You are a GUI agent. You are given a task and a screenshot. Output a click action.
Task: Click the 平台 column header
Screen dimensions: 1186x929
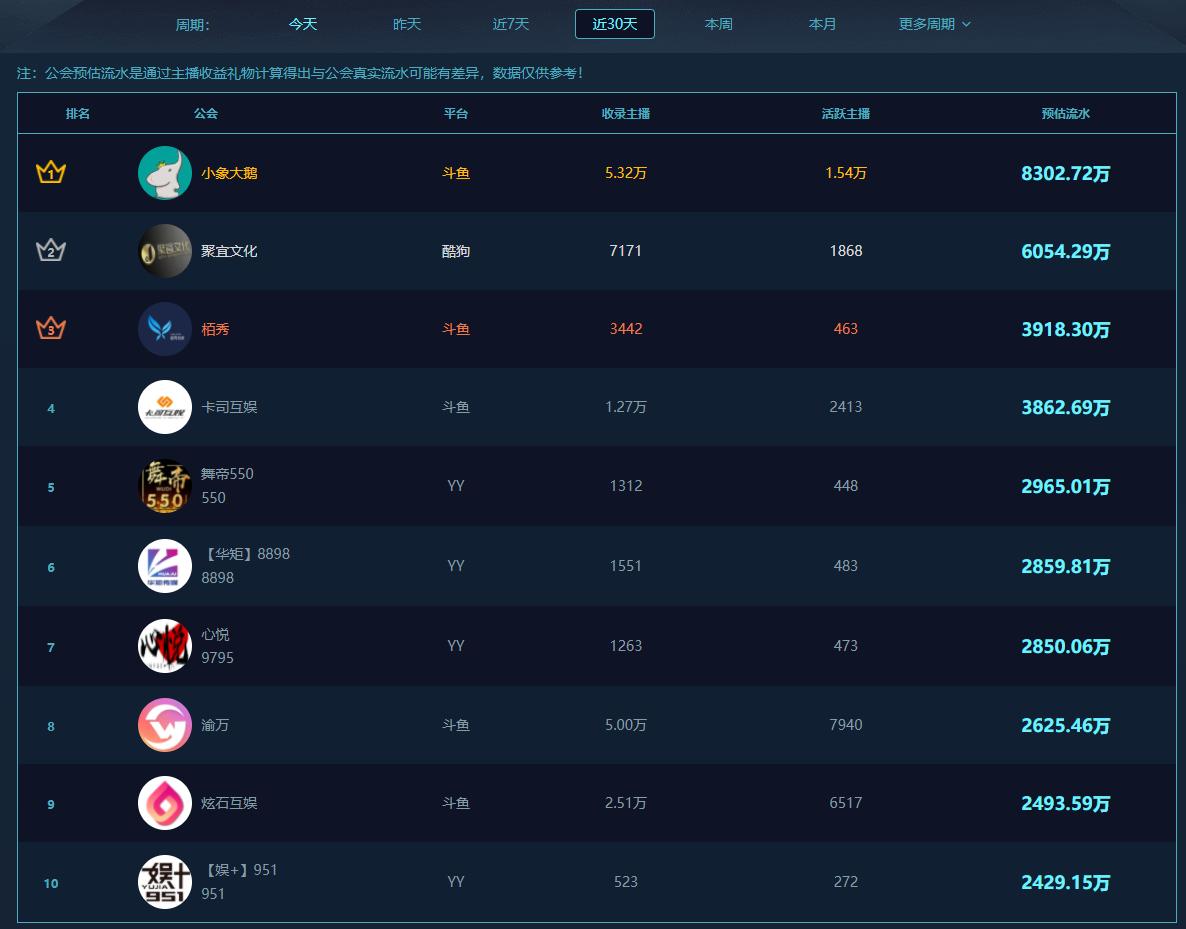point(455,113)
